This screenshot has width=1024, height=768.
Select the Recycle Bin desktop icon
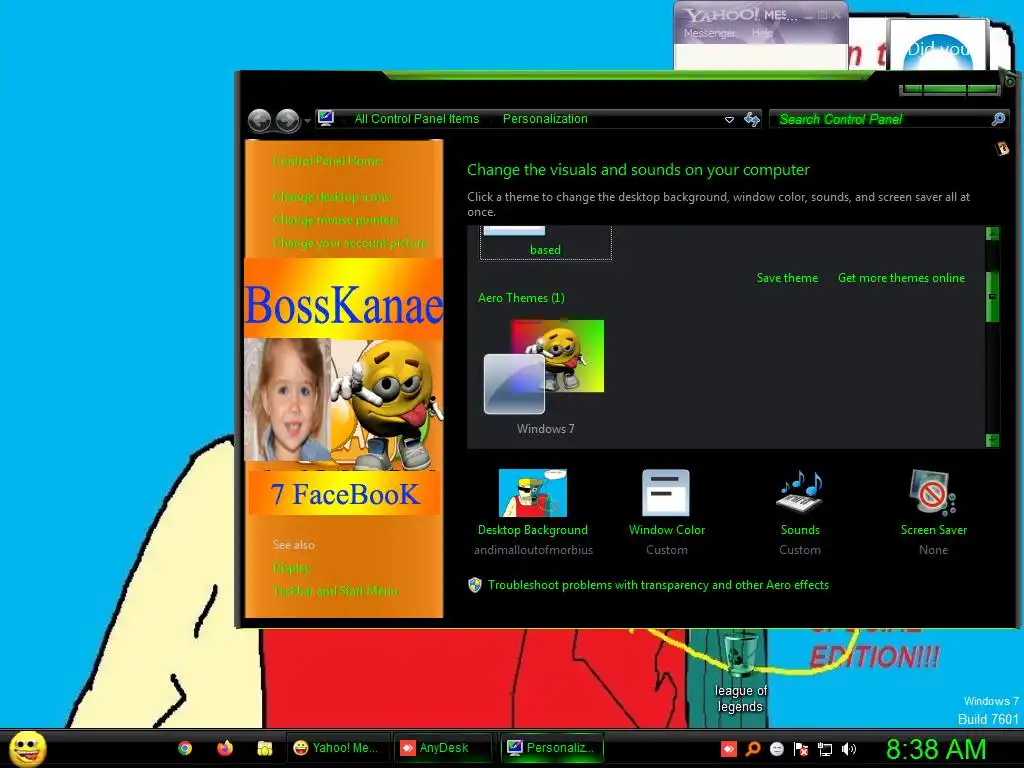point(740,673)
